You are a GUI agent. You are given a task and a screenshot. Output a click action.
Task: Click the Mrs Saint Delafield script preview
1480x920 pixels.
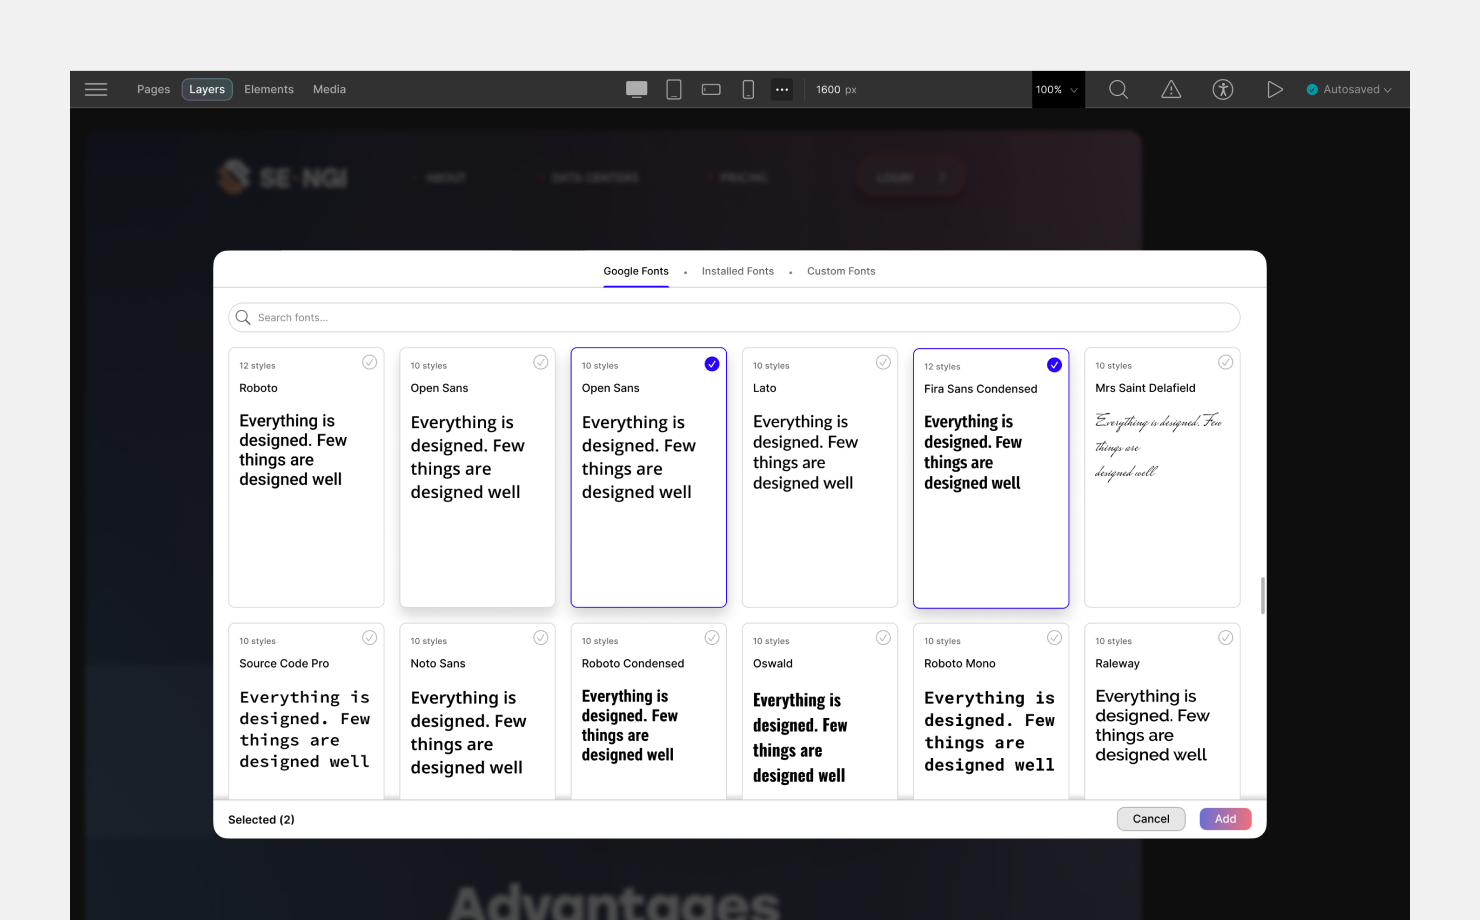pos(1158,446)
